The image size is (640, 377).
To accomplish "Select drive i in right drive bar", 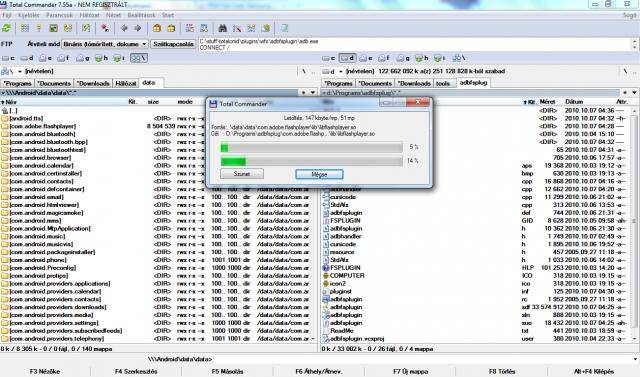I will pos(440,58).
